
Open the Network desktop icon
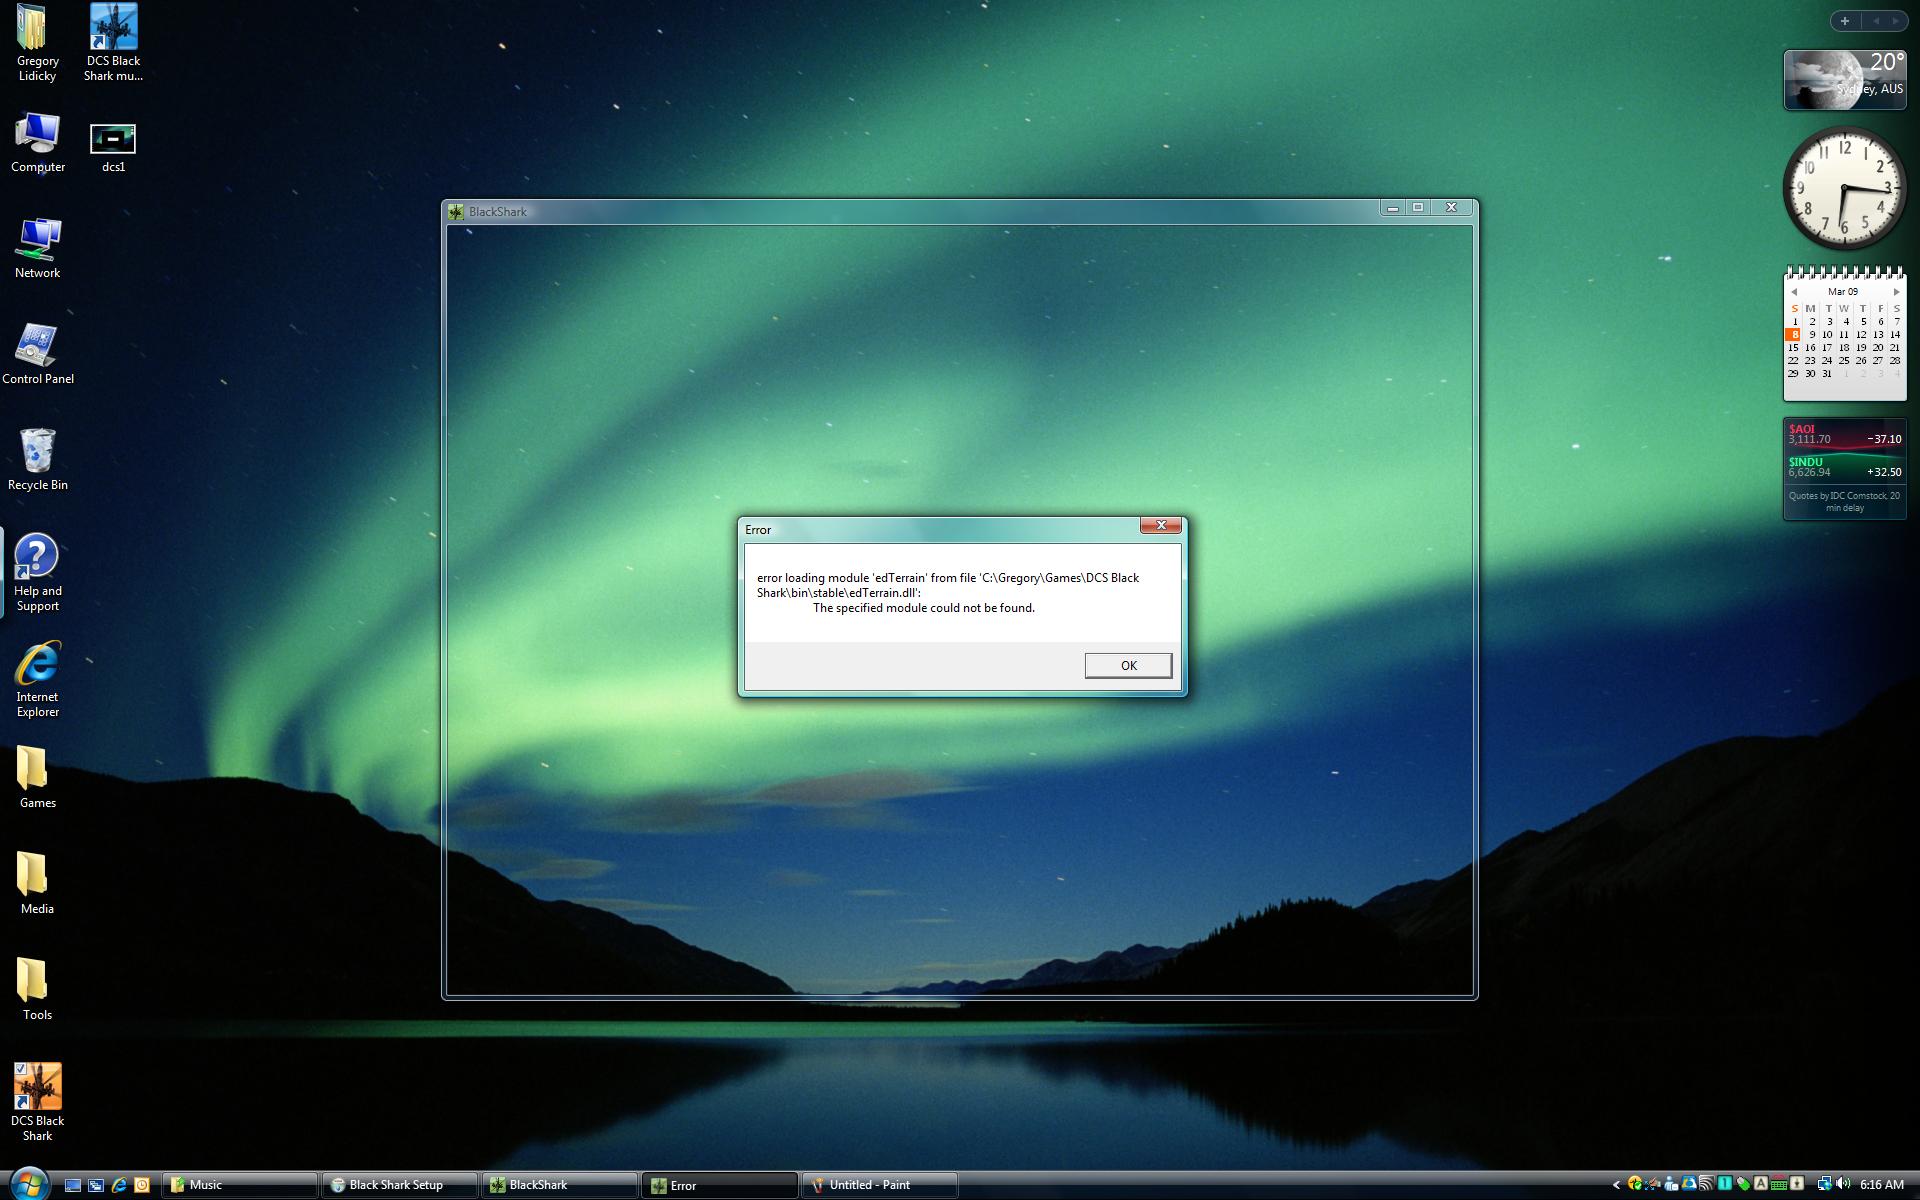[x=37, y=249]
